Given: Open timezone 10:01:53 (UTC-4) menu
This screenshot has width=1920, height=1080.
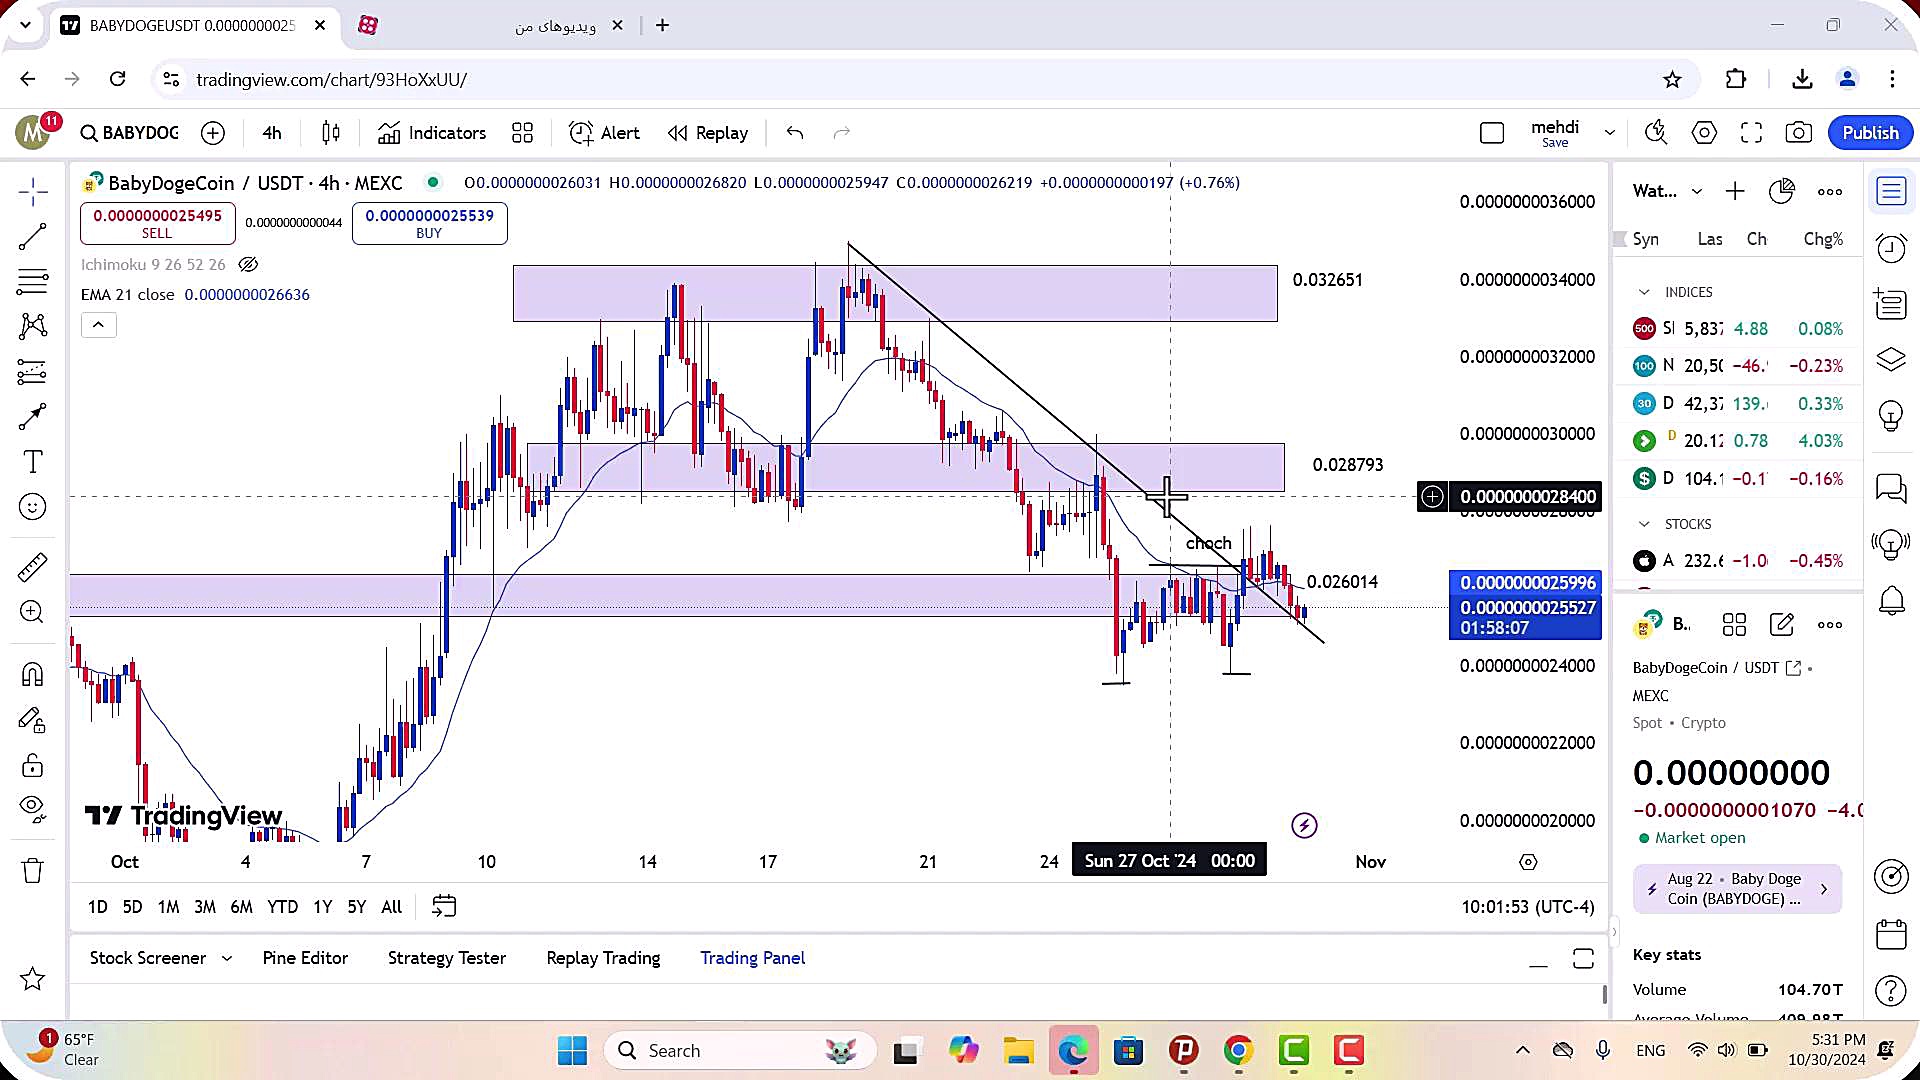Looking at the screenshot, I should coord(1528,907).
